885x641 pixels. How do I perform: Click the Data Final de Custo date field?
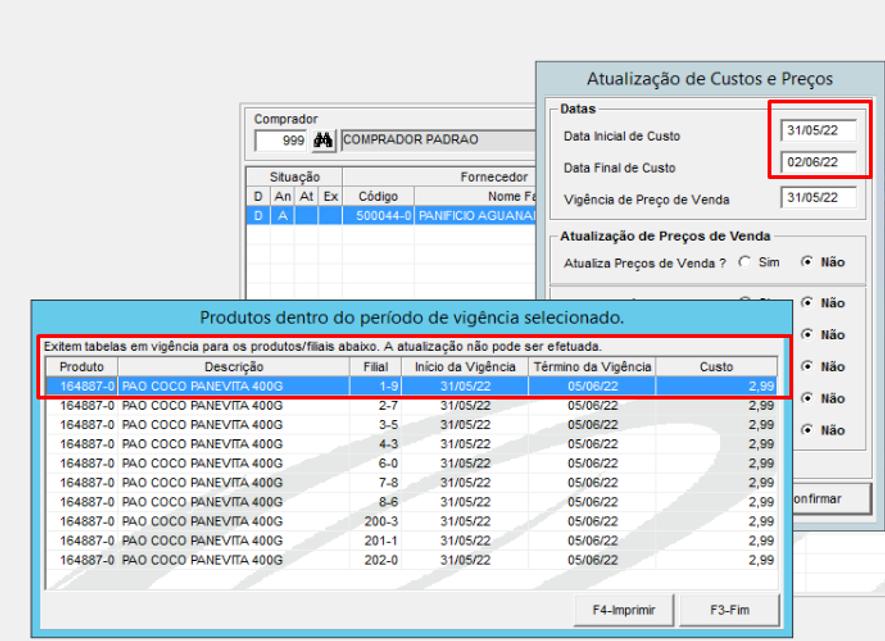click(x=818, y=162)
